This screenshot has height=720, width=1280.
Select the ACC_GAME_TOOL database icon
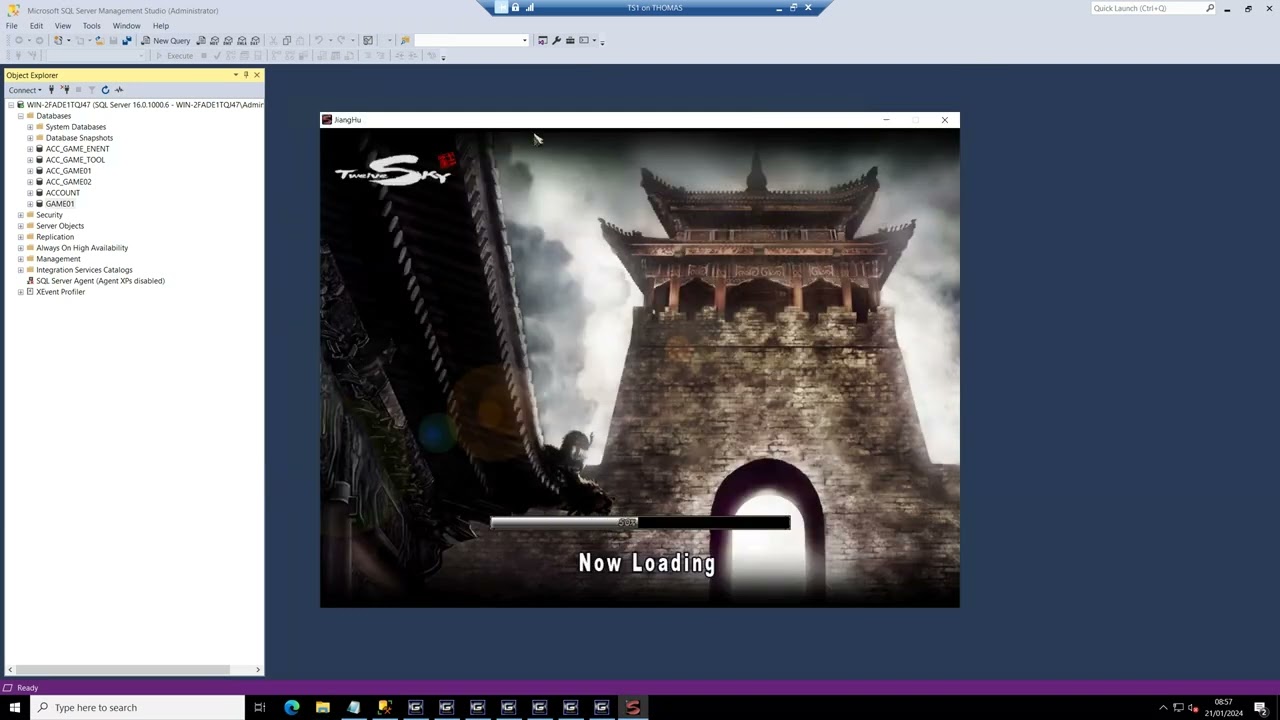point(40,160)
